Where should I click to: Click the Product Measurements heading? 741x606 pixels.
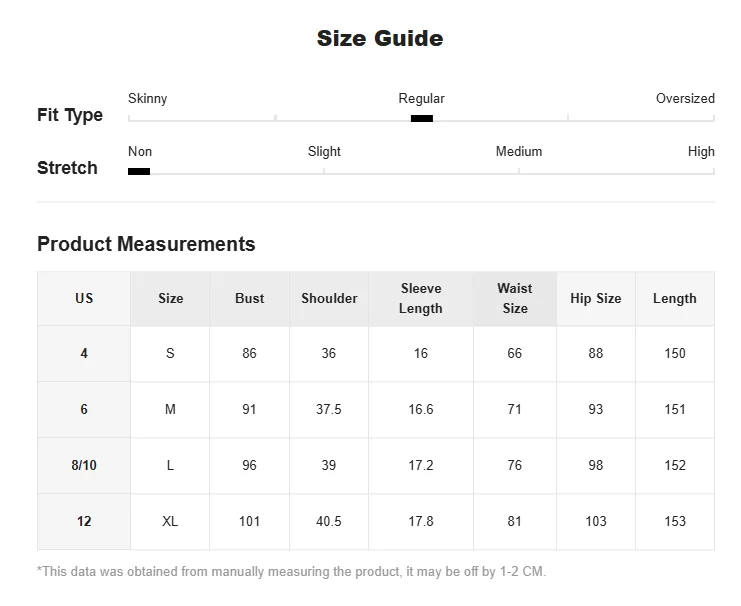point(146,245)
